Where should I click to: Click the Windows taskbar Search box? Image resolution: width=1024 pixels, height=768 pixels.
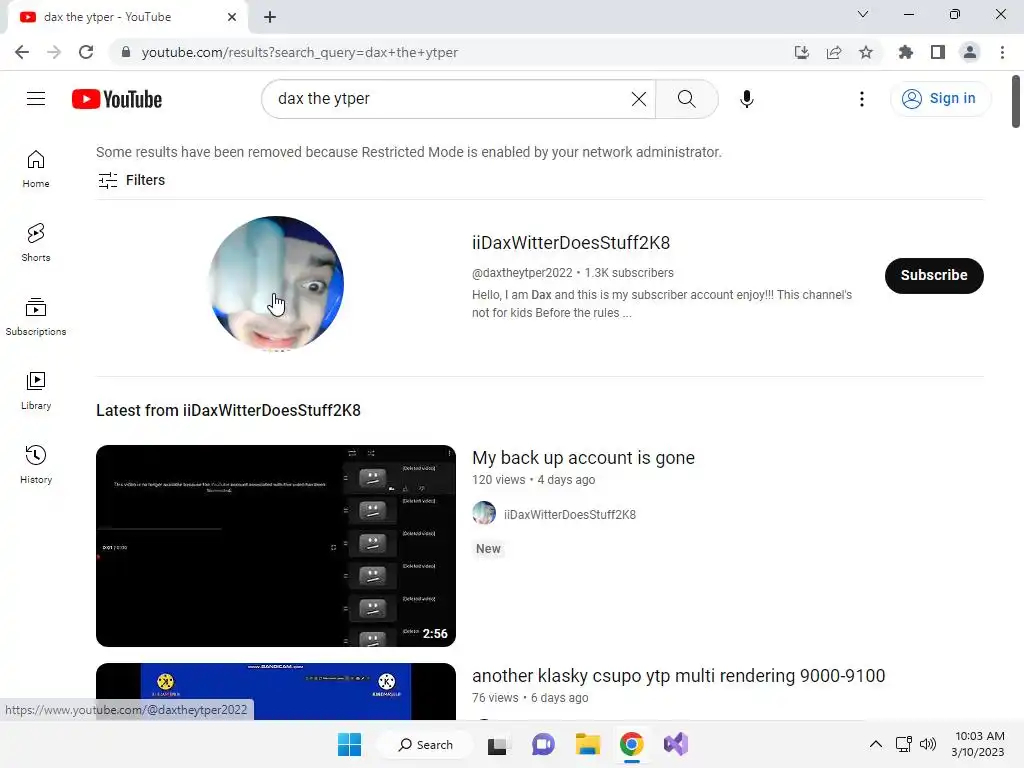click(x=426, y=744)
